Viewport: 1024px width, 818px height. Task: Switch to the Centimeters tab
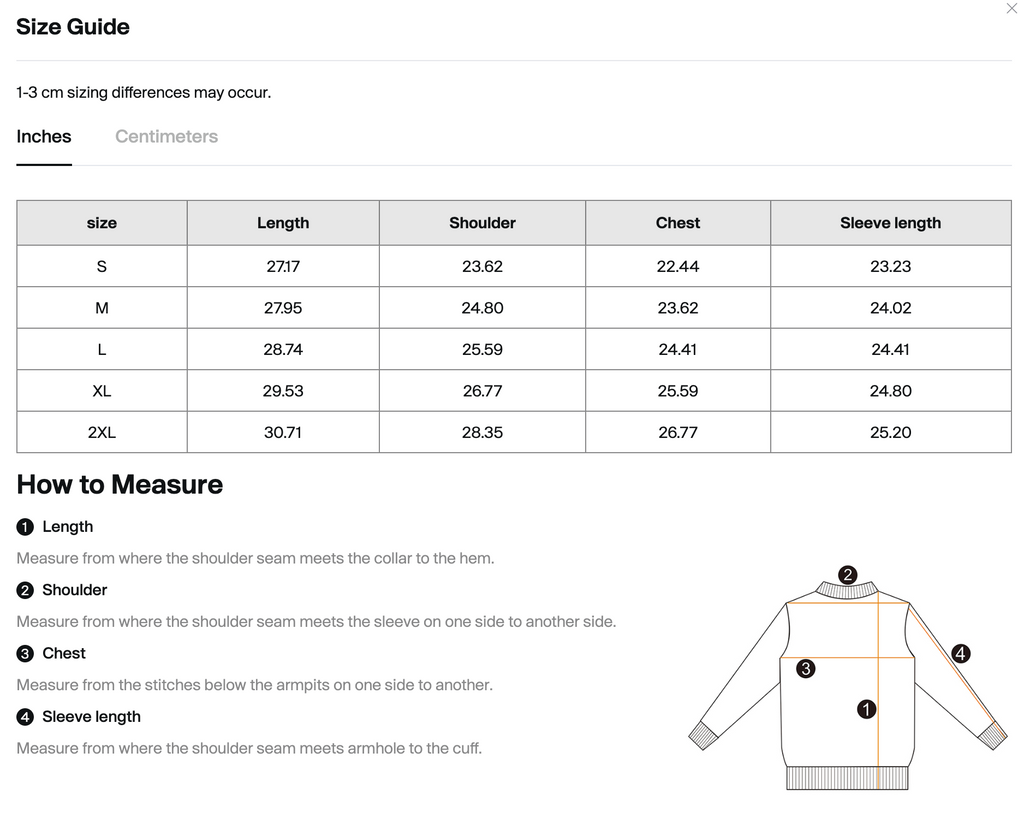pos(167,136)
